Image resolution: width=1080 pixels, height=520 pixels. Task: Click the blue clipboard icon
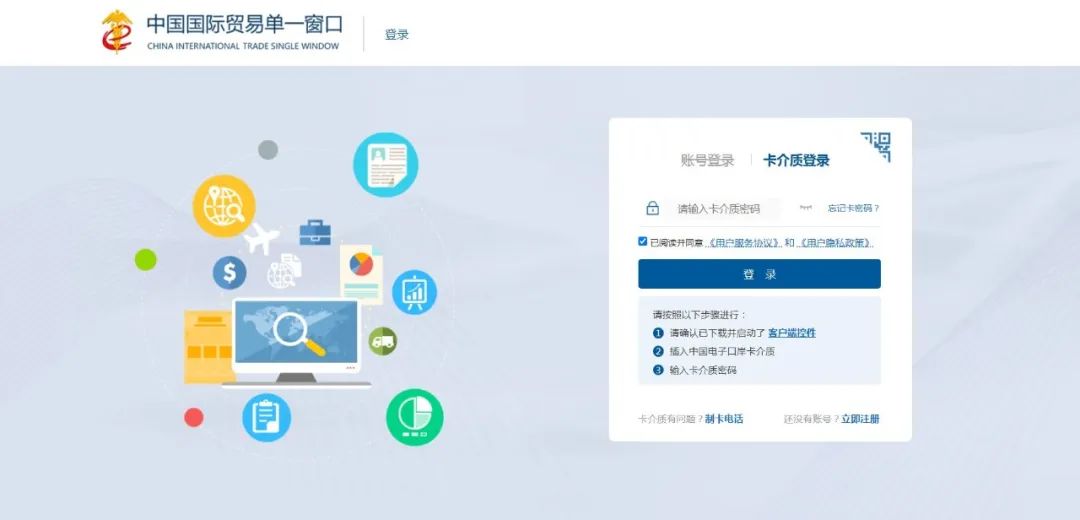point(266,417)
